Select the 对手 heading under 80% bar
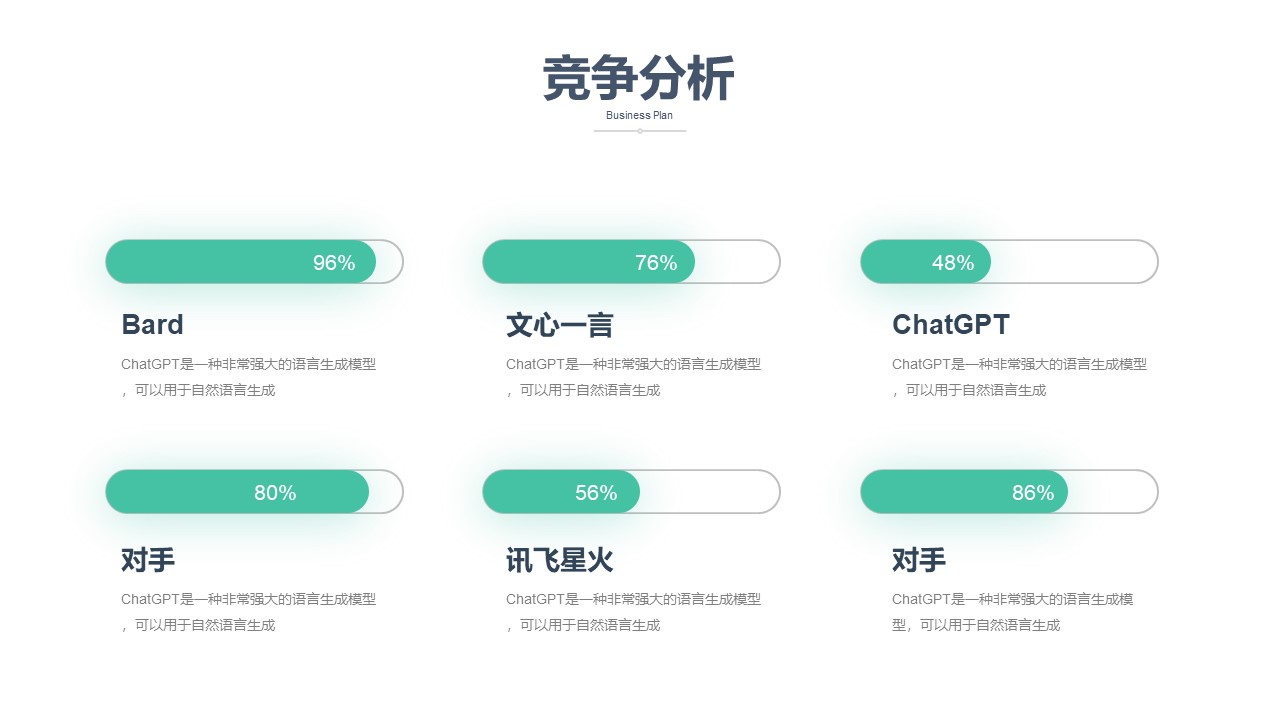The width and height of the screenshot is (1280, 720). pyautogui.click(x=148, y=560)
